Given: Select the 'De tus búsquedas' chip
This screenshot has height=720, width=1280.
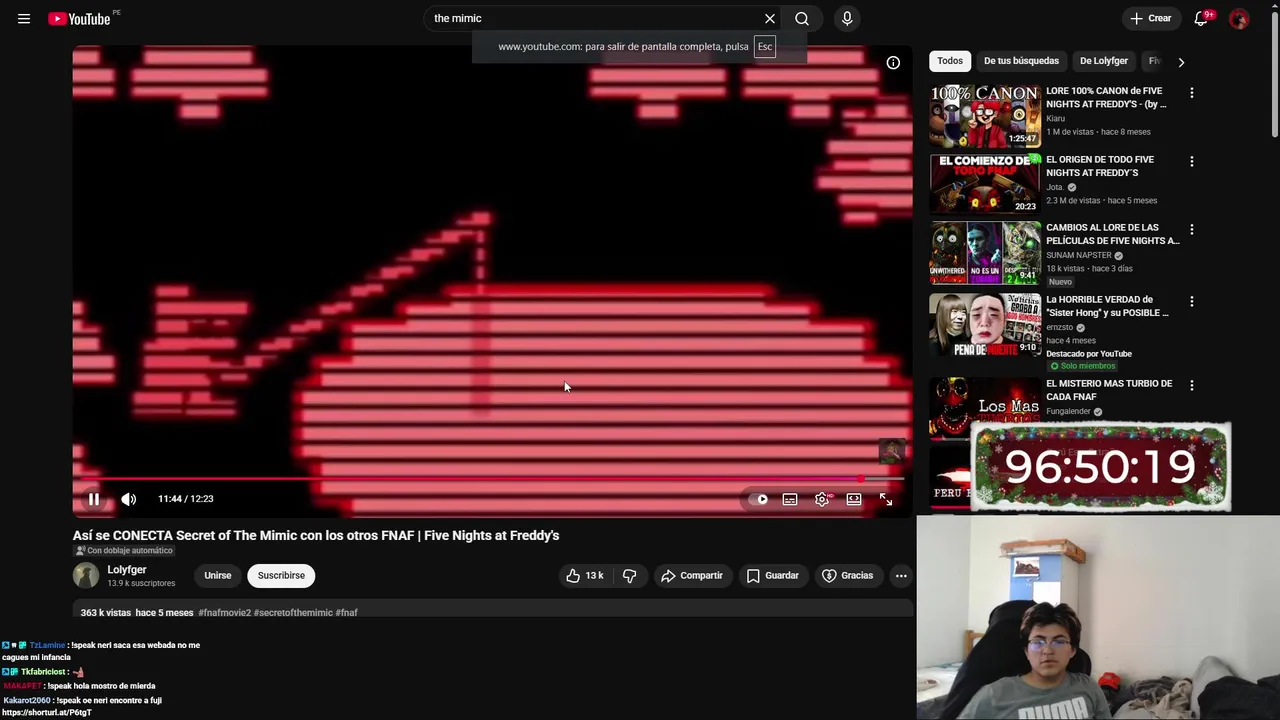Looking at the screenshot, I should (1021, 61).
